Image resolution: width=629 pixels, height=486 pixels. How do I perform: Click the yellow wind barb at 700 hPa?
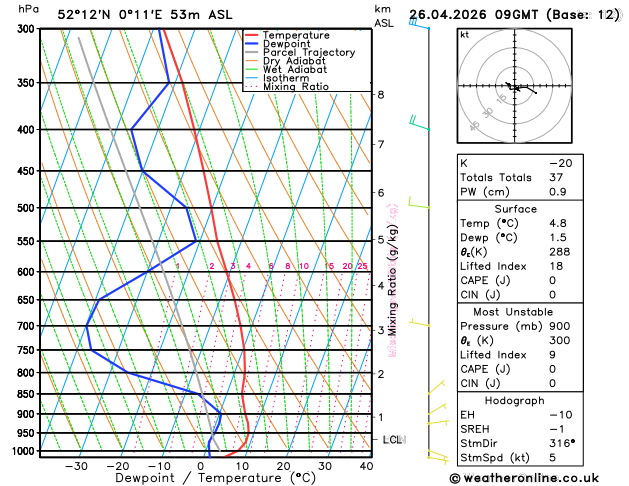[x=419, y=322]
